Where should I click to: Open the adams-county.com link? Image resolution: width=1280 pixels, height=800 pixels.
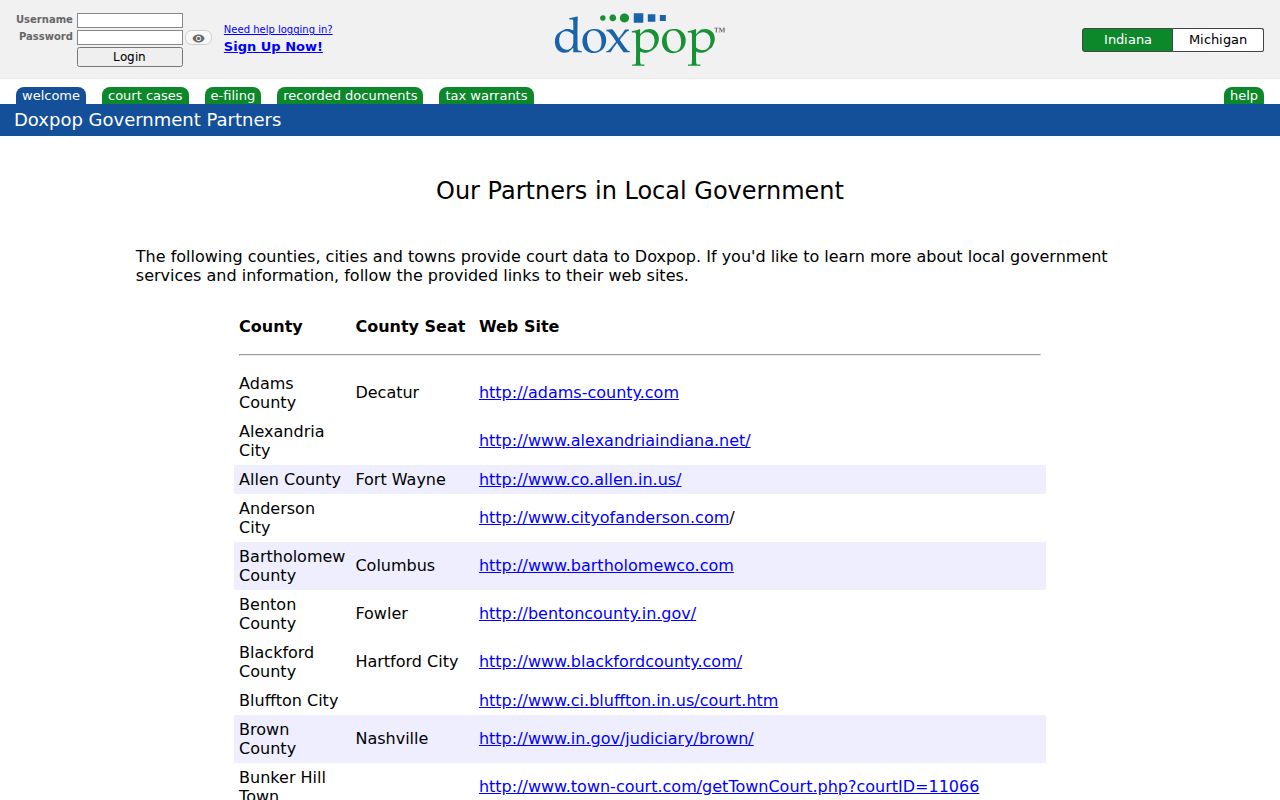coord(579,393)
